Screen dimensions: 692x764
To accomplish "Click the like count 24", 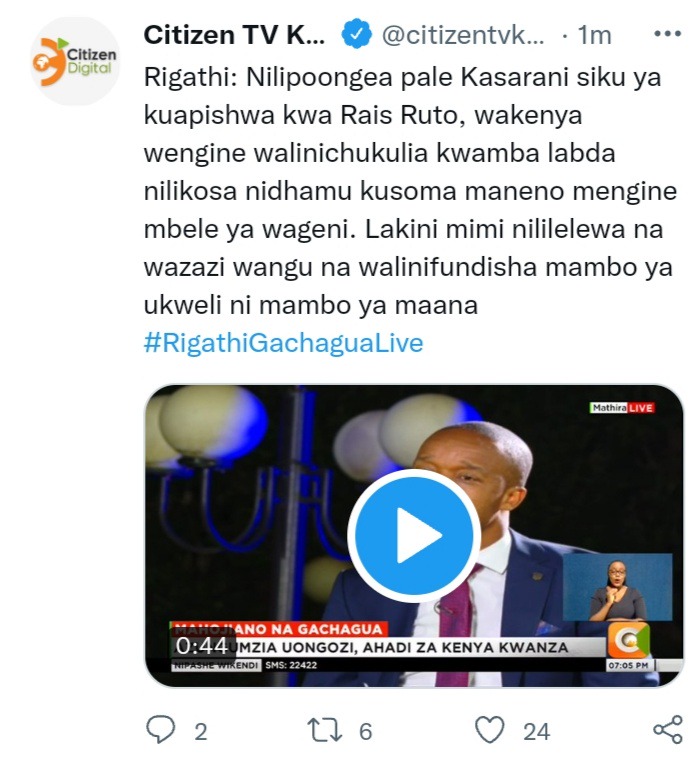I will (537, 732).
